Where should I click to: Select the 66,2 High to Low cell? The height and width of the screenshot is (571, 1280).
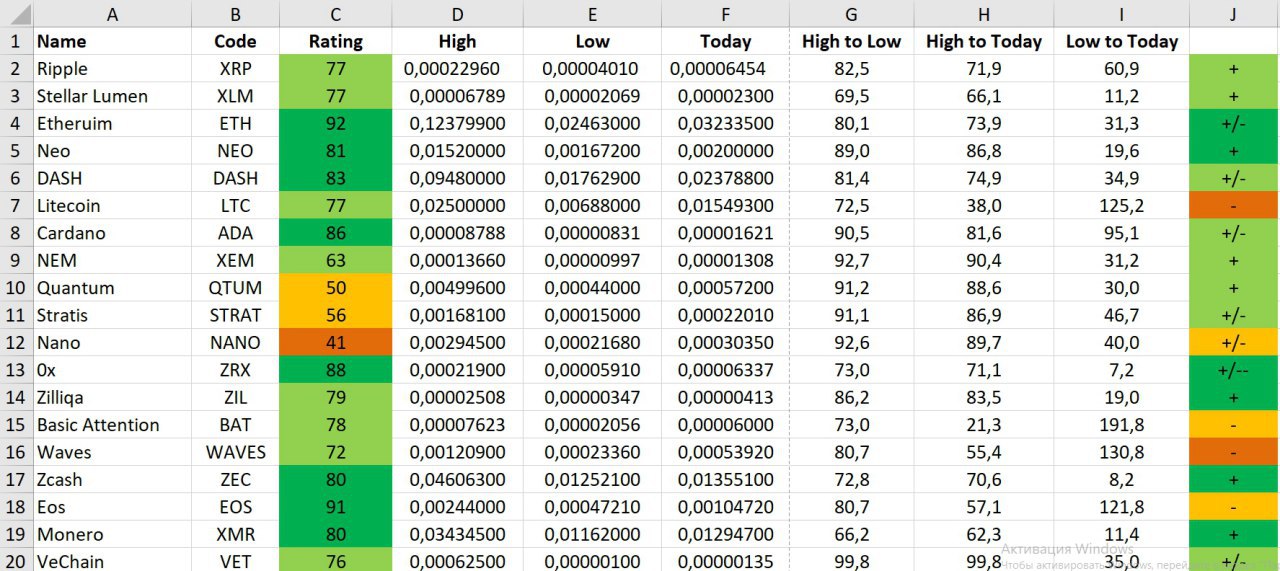coord(851,534)
